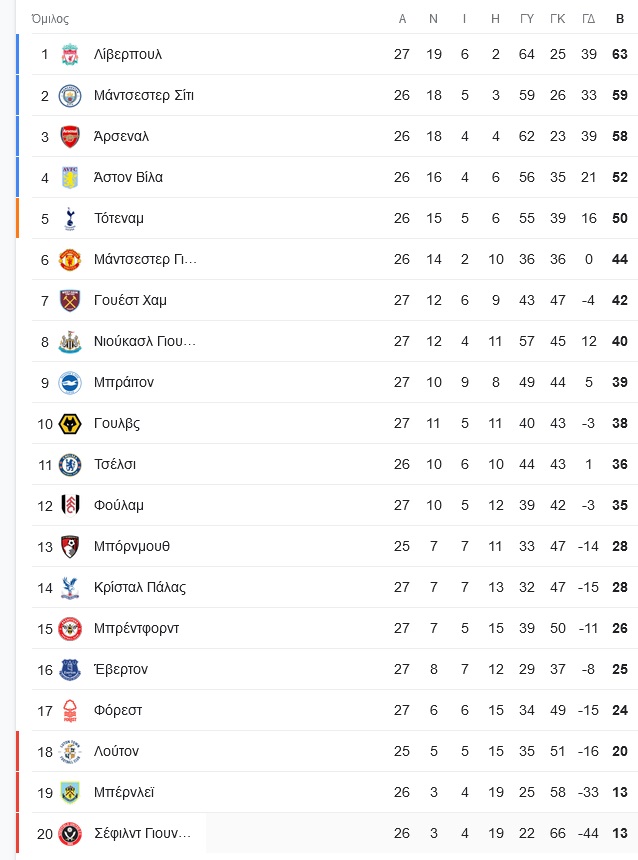
Task: Open the Μπράιτον team link
Action: [x=124, y=382]
